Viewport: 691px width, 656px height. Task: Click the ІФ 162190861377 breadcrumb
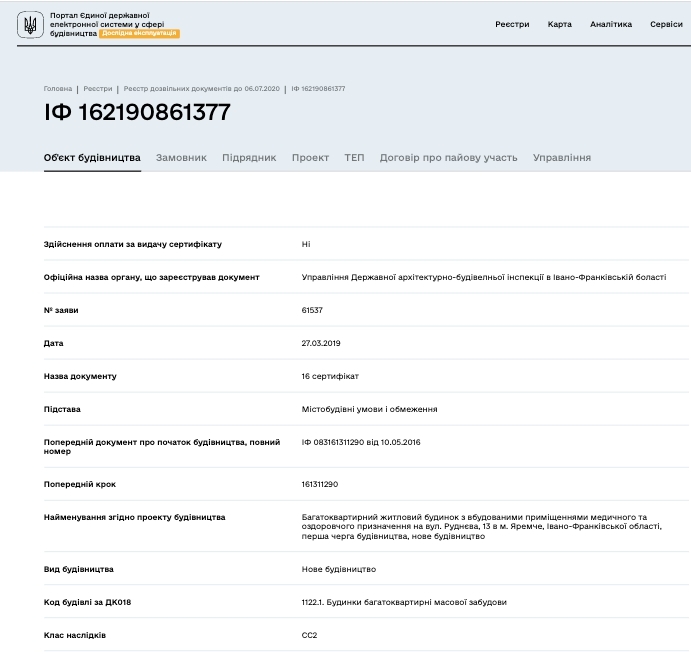coord(318,89)
